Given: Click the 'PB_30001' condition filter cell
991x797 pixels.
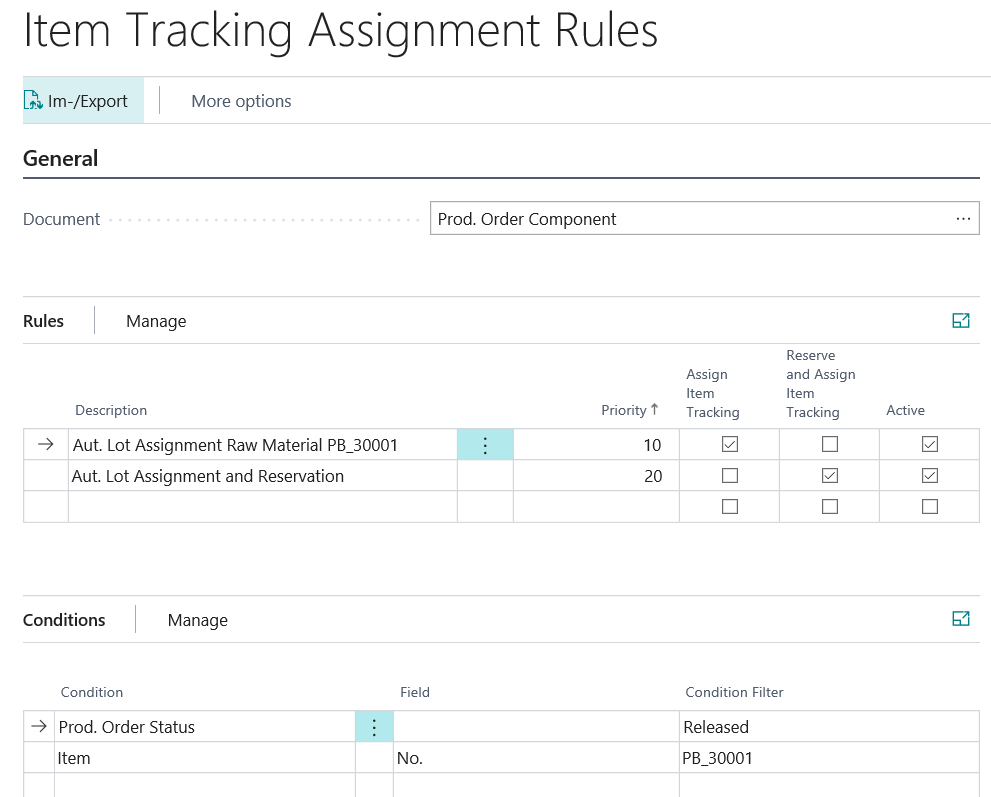Looking at the screenshot, I should coord(829,758).
